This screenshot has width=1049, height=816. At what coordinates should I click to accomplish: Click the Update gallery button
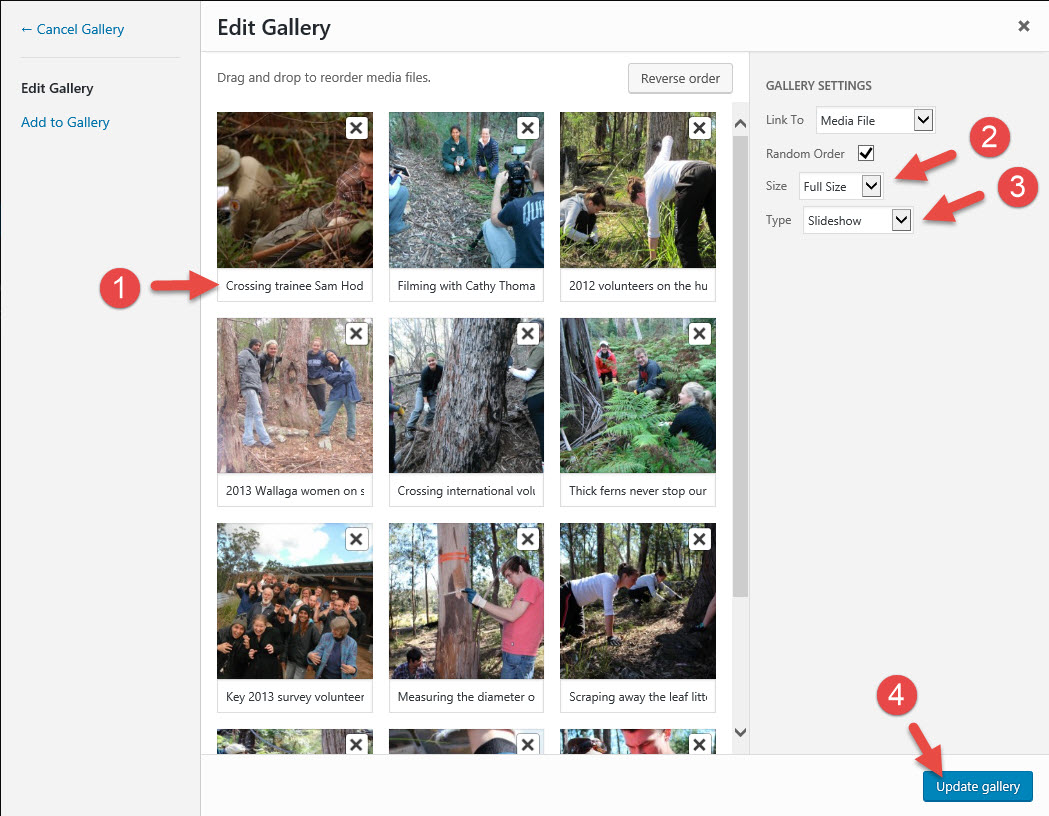click(977, 786)
